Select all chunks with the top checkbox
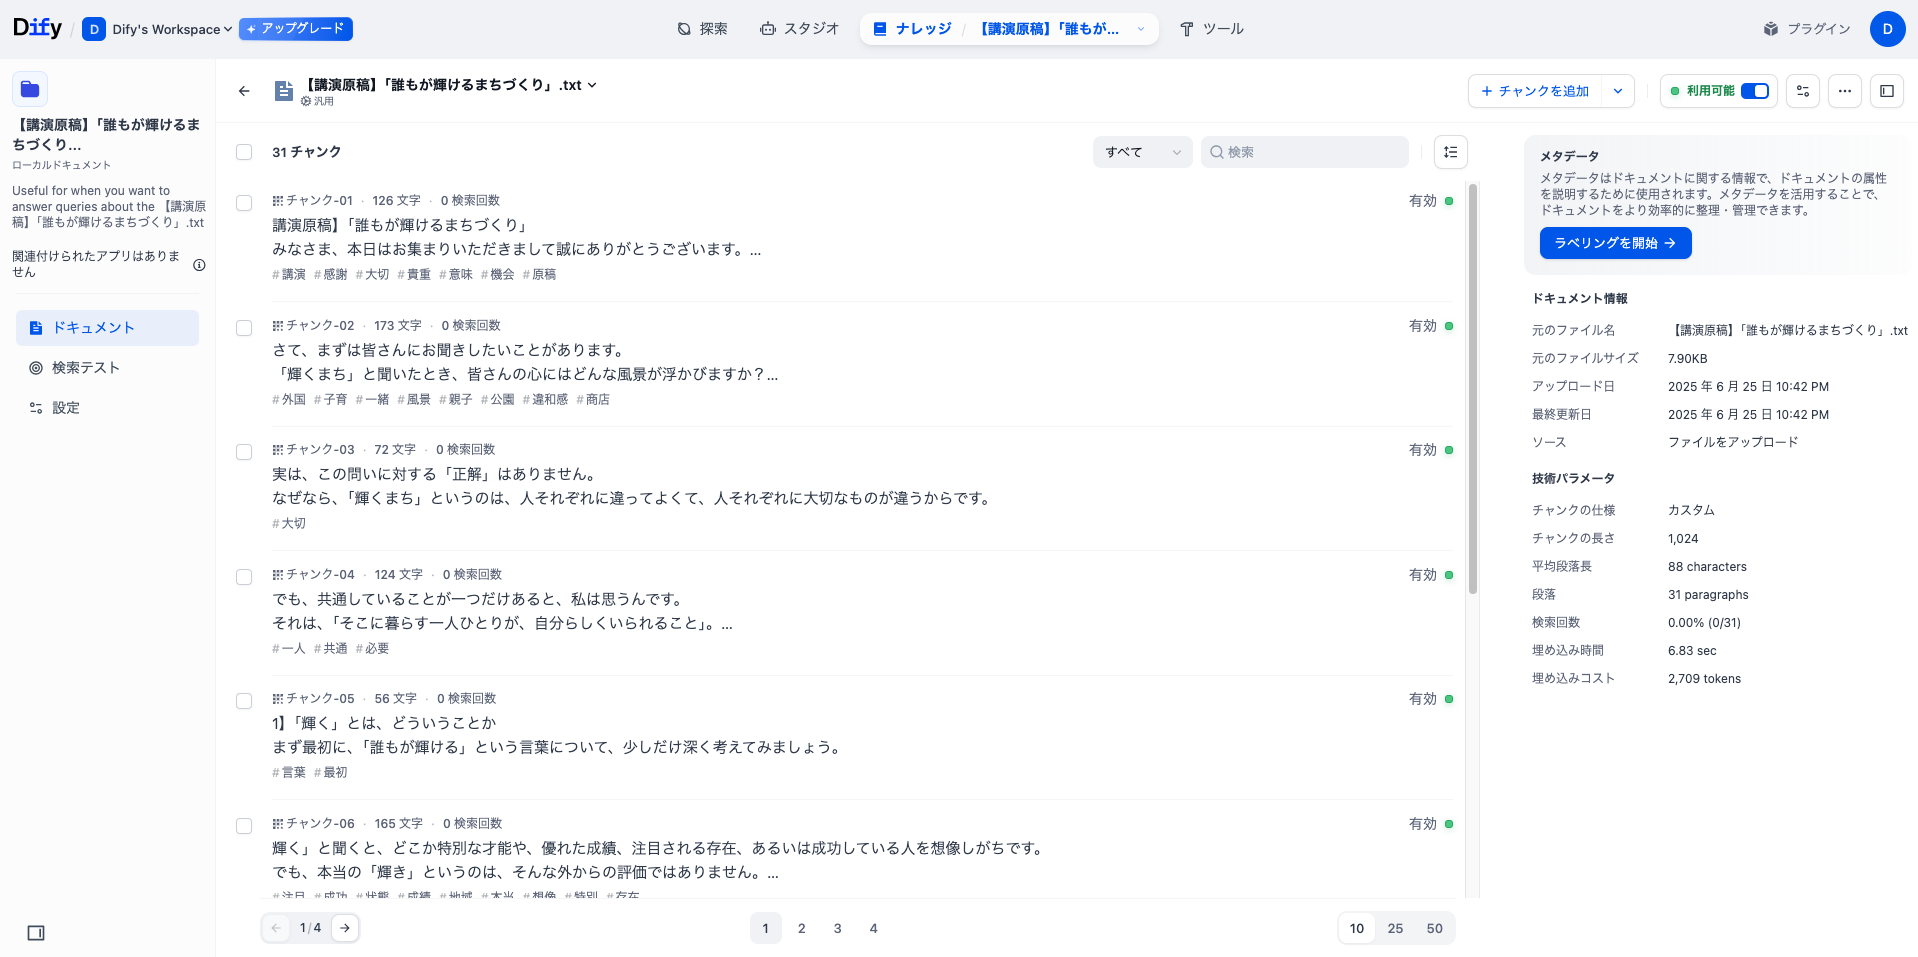1918x957 pixels. click(243, 151)
